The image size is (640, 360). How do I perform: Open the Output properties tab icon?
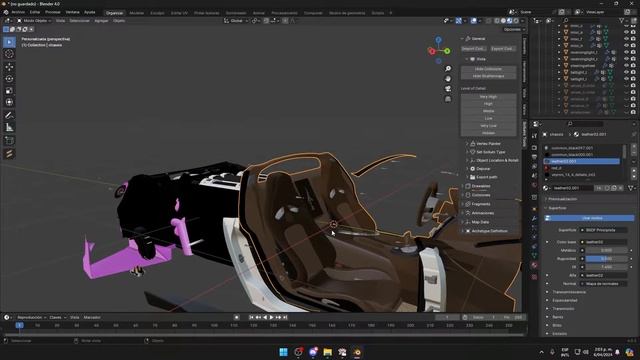534,157
